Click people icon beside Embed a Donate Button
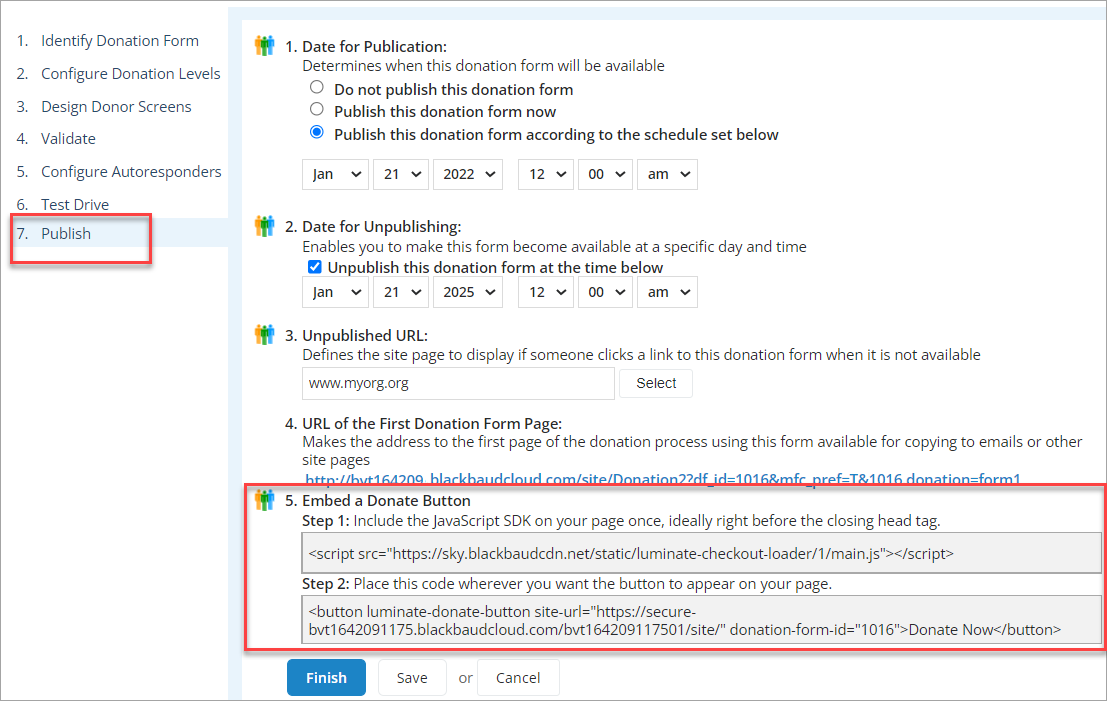 click(265, 500)
